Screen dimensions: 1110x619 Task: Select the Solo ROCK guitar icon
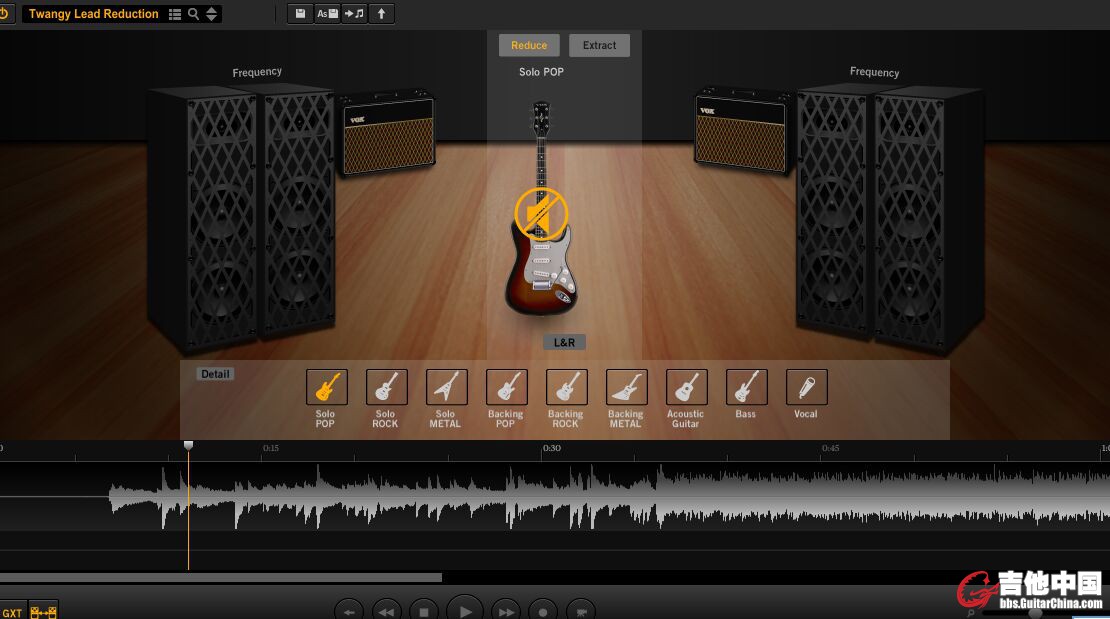pos(385,387)
